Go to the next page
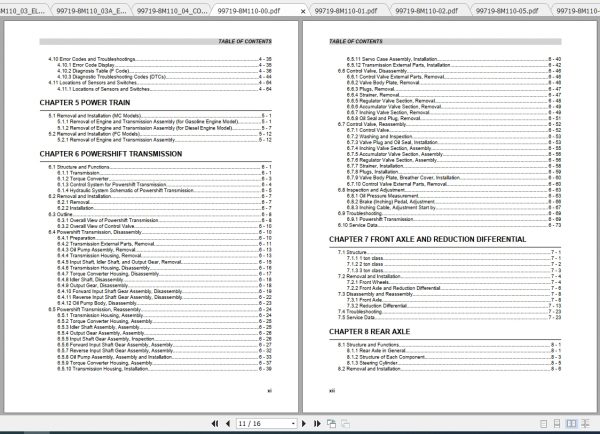Screen dimensions: 600x434 [304, 424]
